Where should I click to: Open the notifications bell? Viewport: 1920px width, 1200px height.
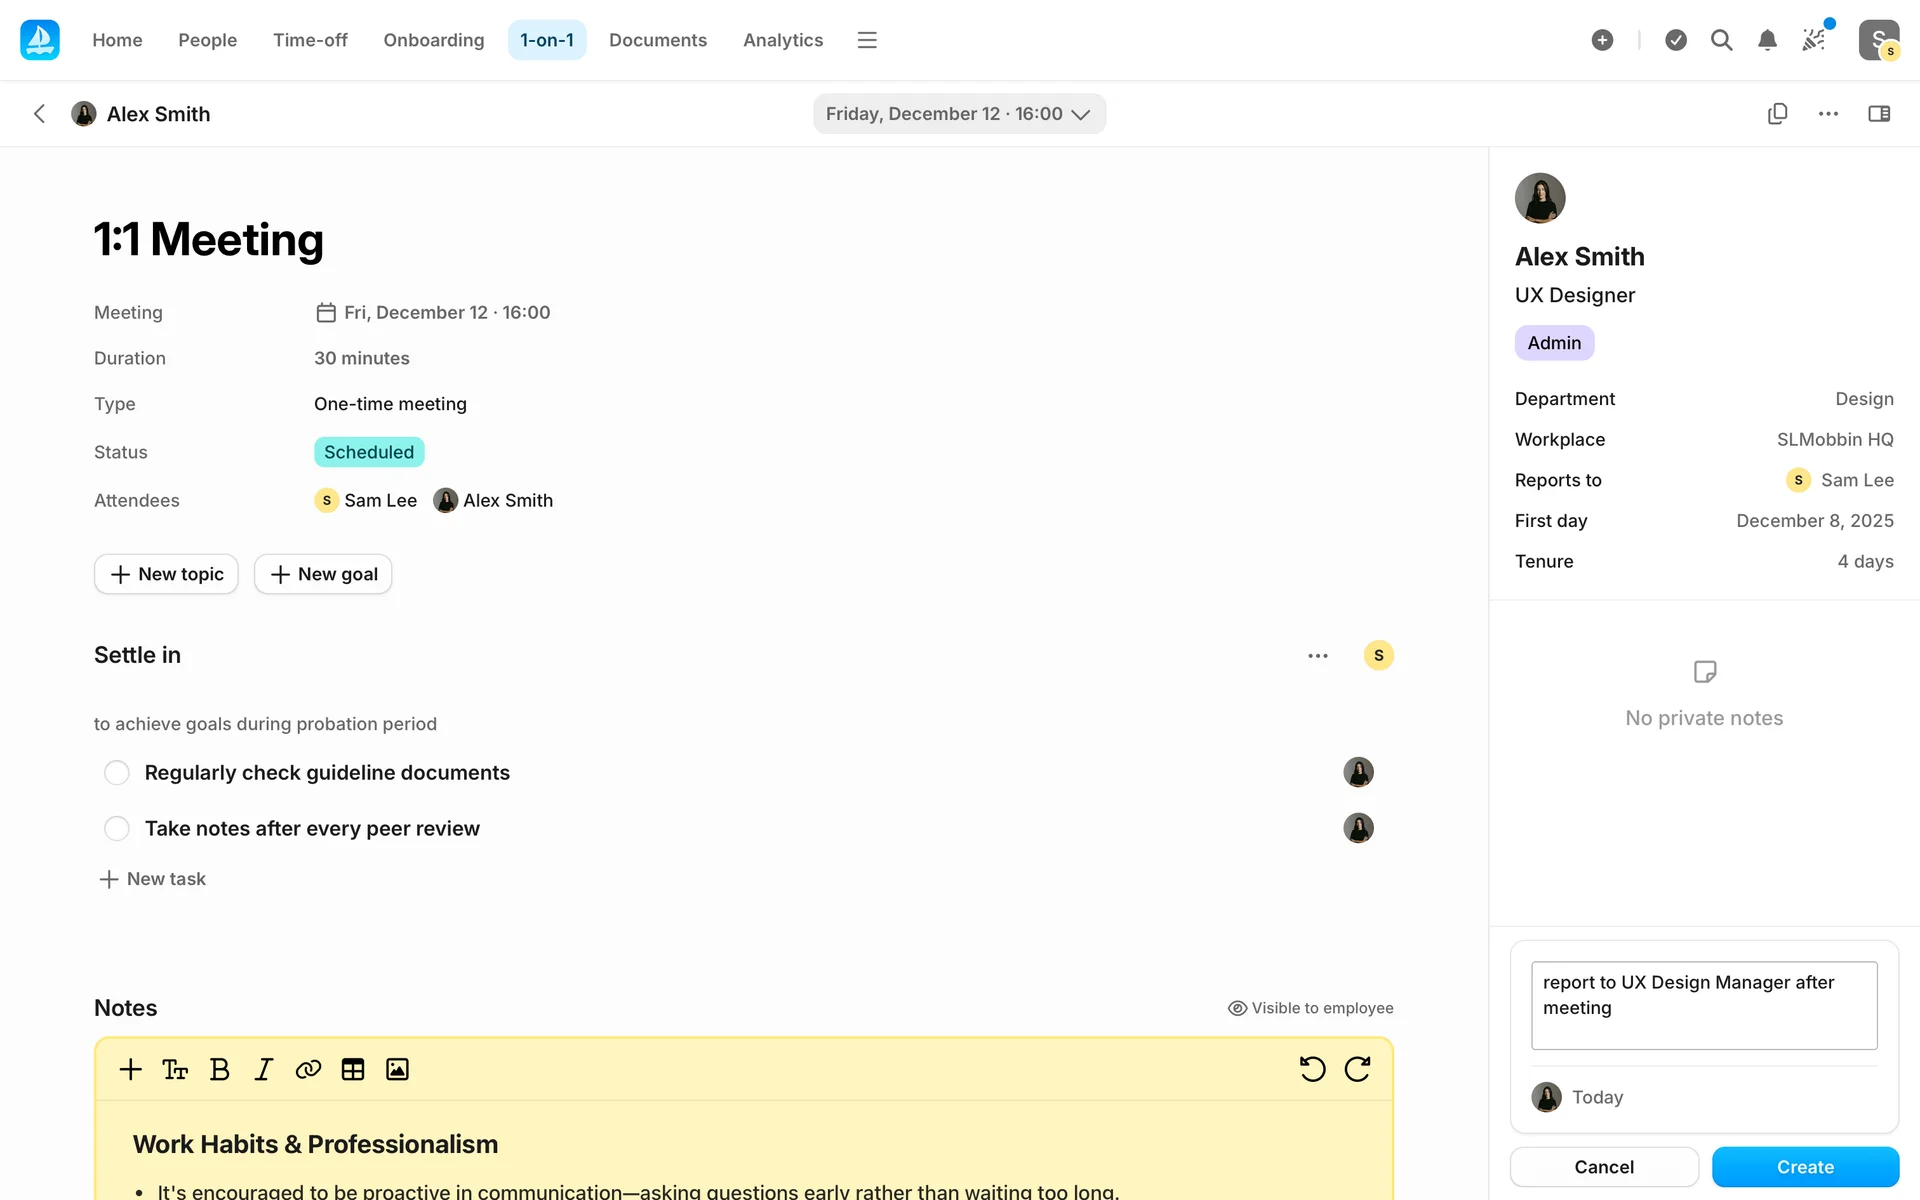pos(1767,40)
